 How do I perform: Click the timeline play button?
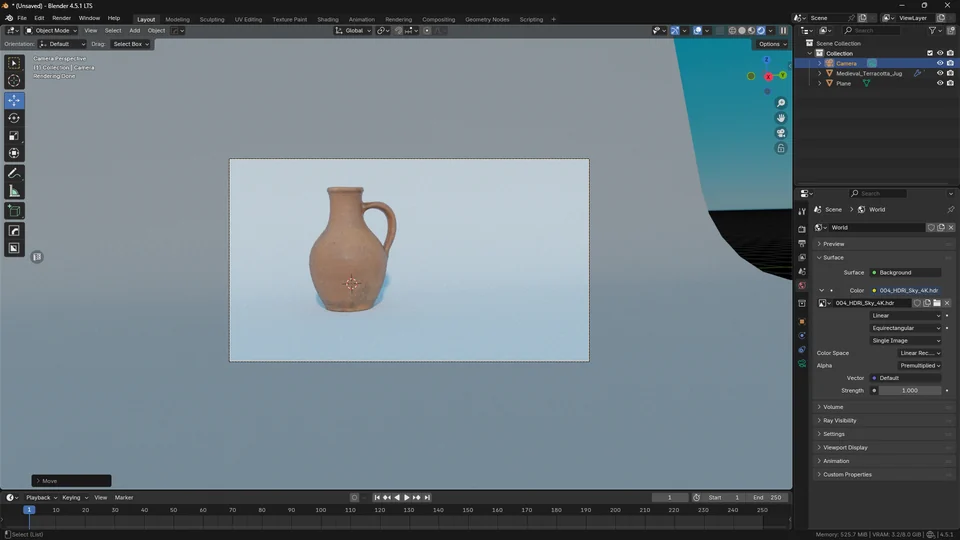point(407,498)
